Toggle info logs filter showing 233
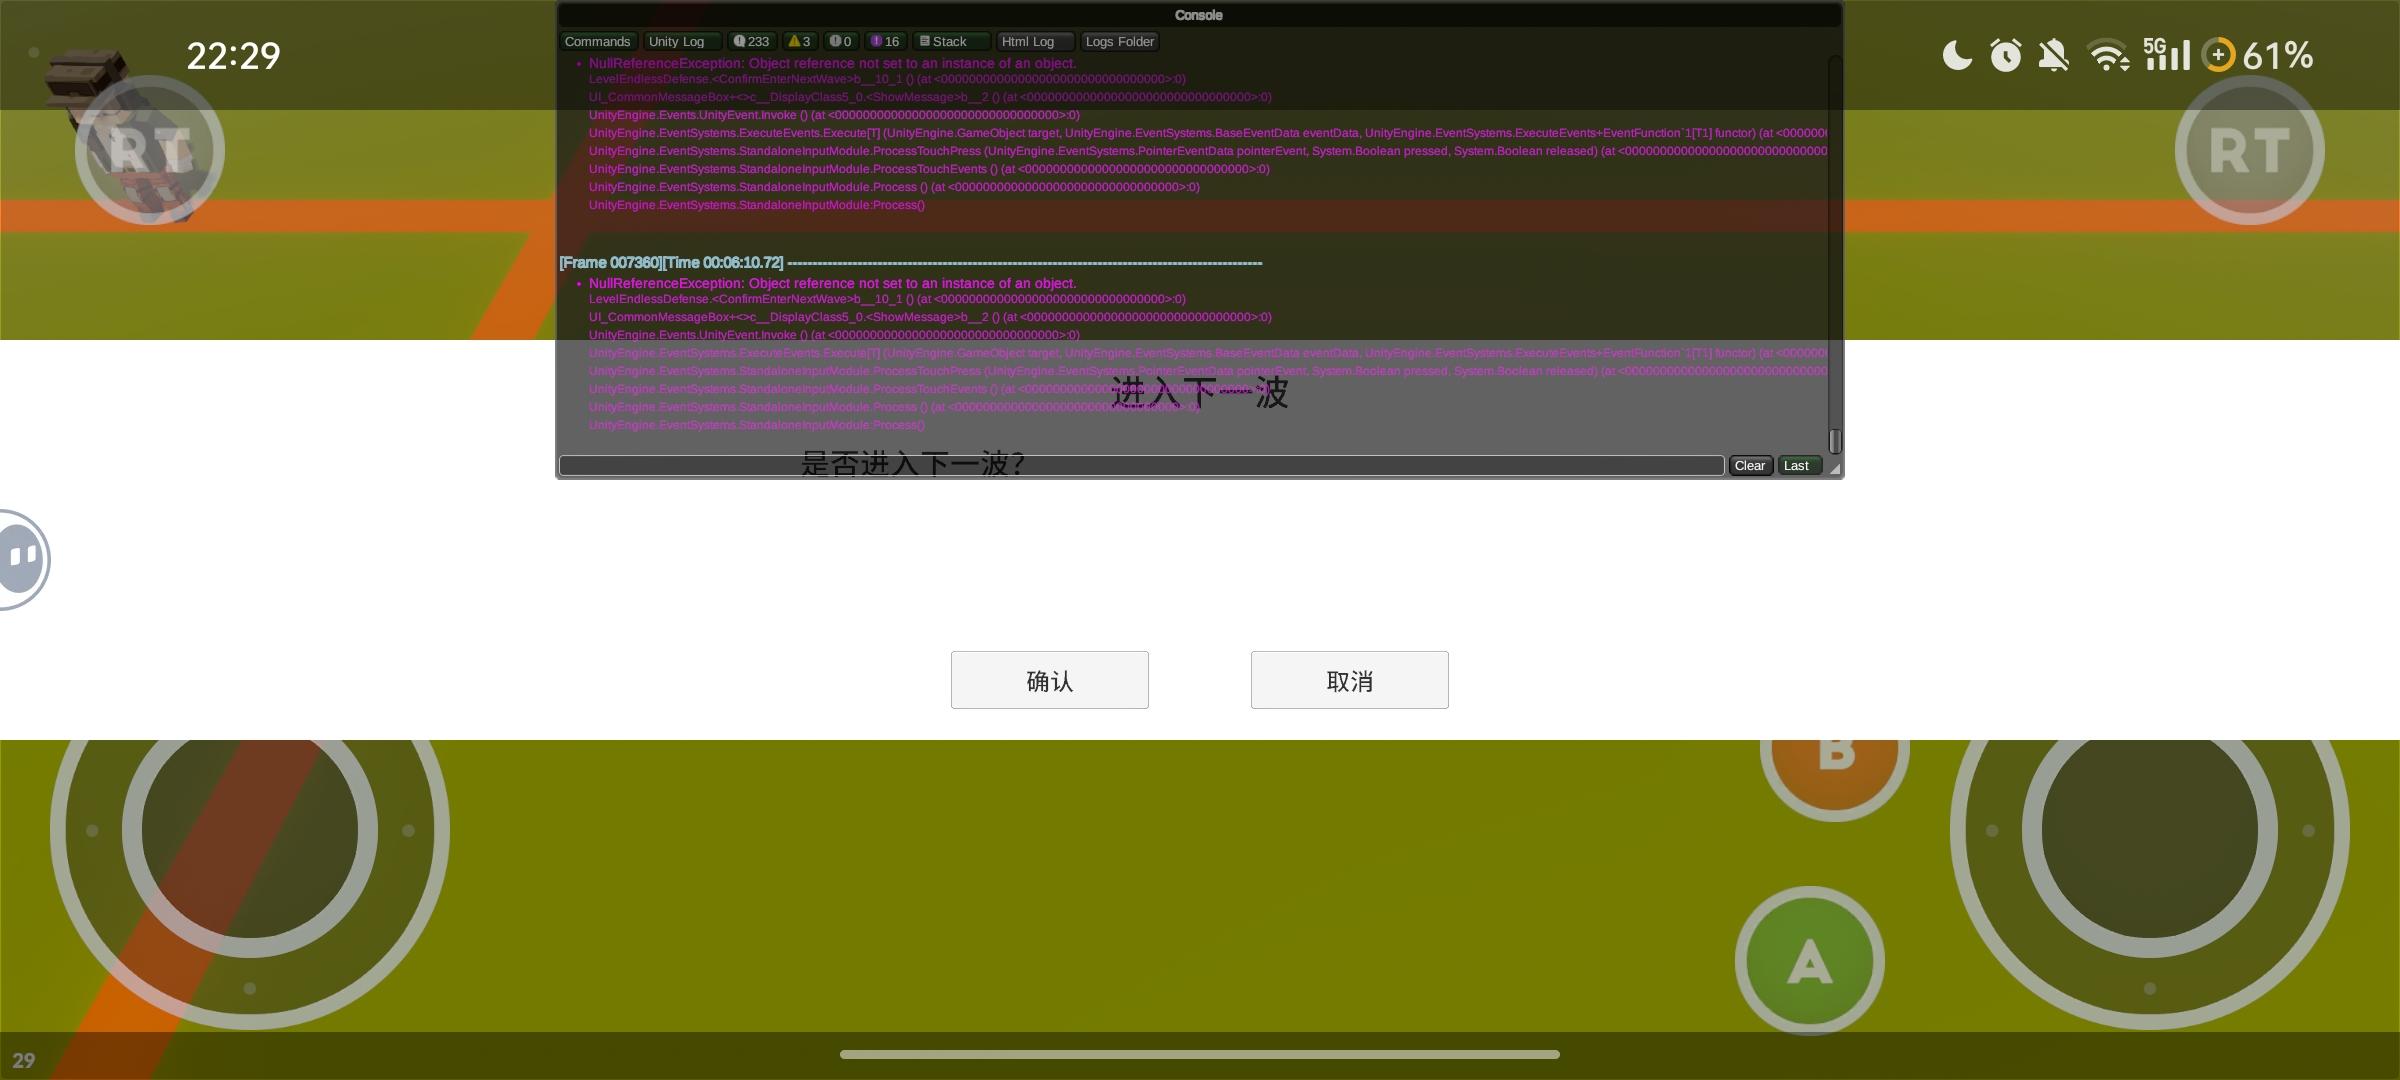 pos(751,41)
